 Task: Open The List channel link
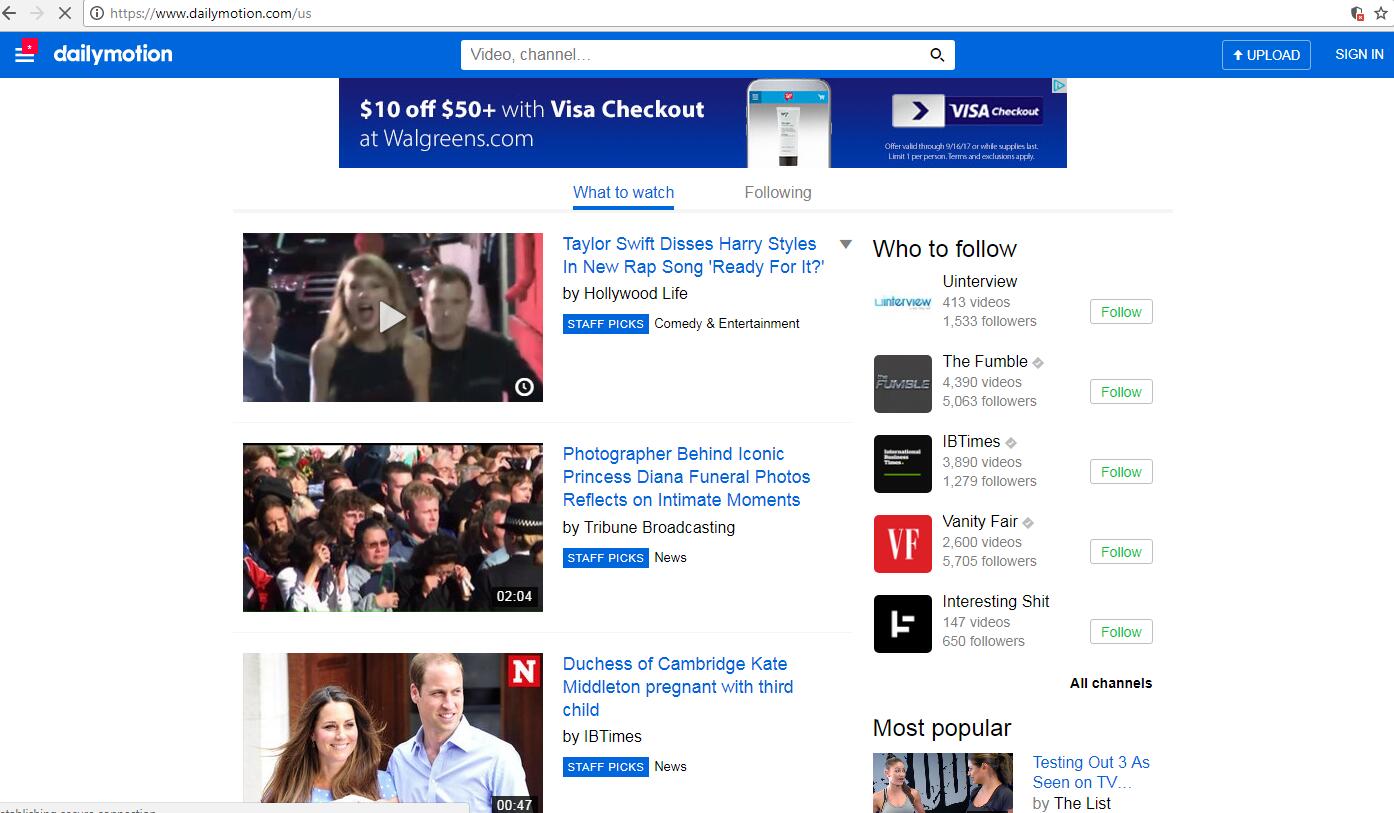coord(1082,803)
